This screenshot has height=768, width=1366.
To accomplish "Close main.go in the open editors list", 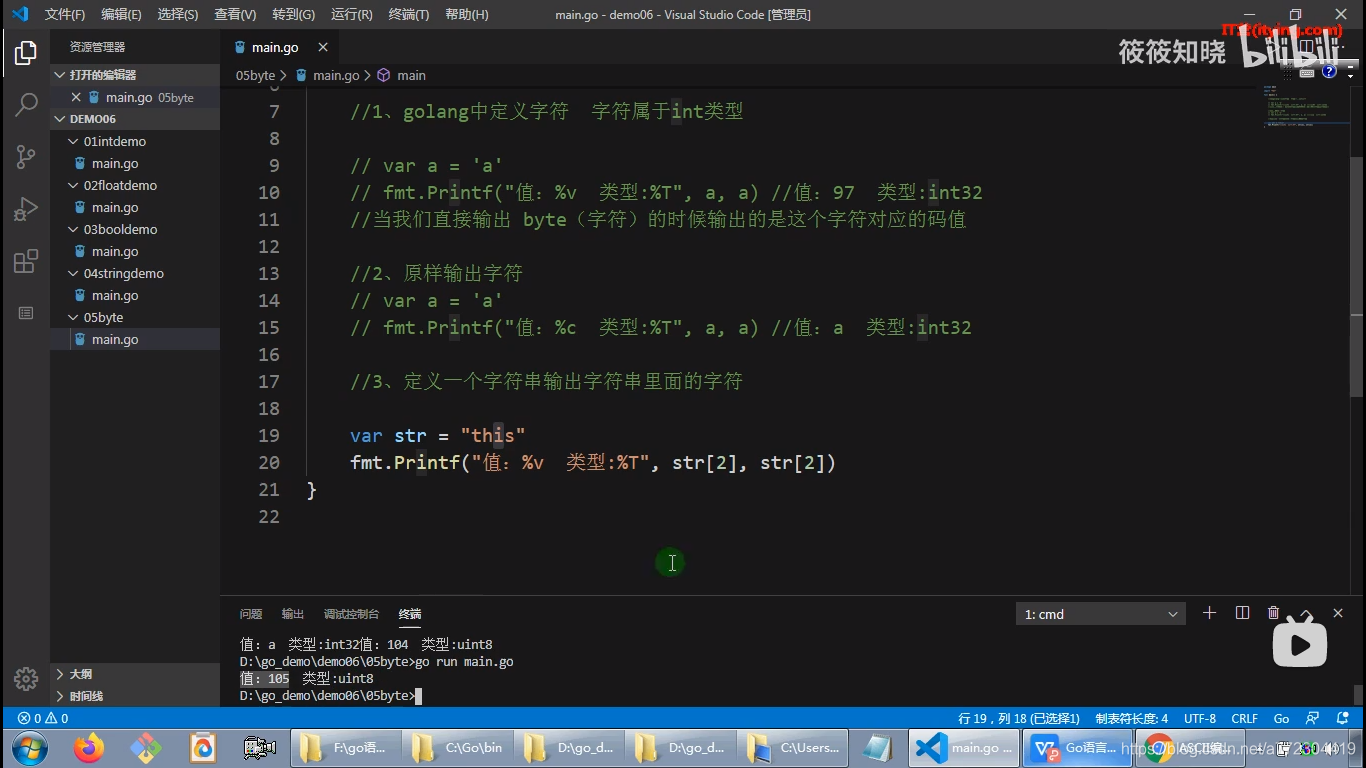I will pyautogui.click(x=76, y=97).
